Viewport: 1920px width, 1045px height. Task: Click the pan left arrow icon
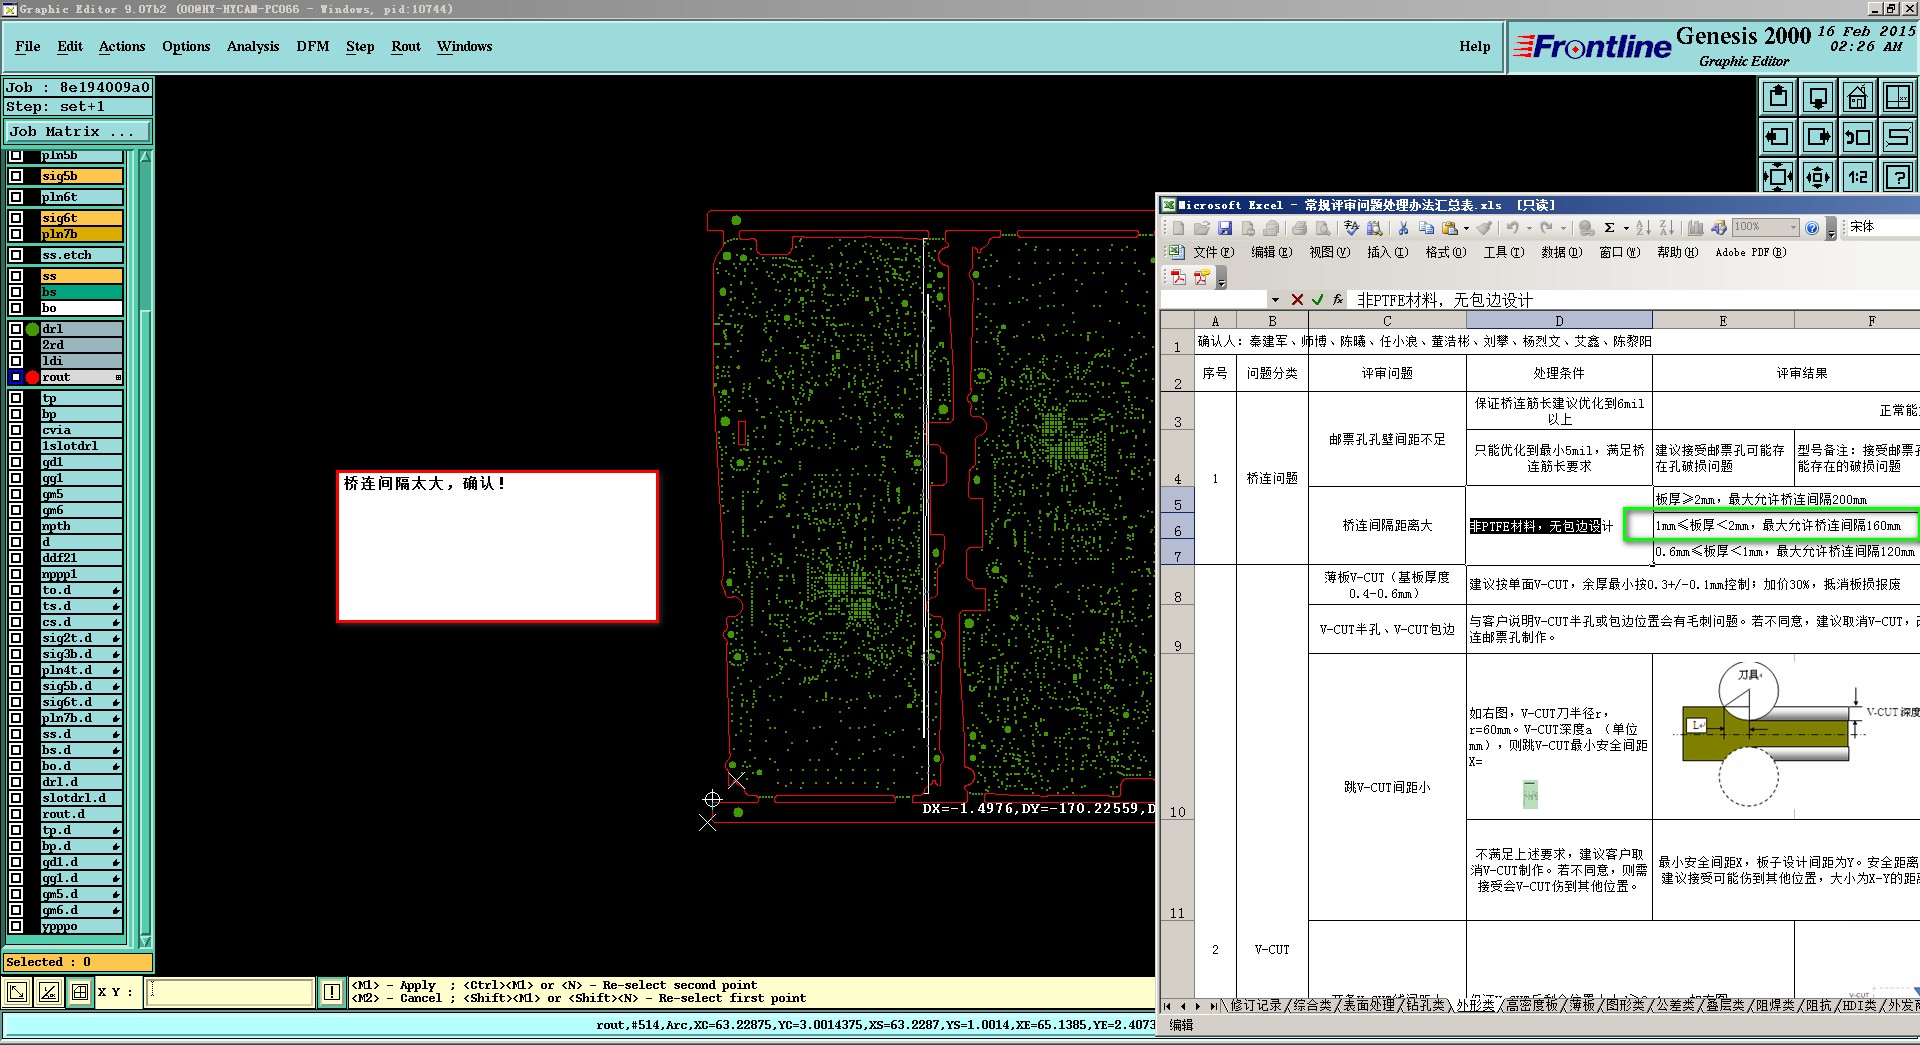point(1778,137)
